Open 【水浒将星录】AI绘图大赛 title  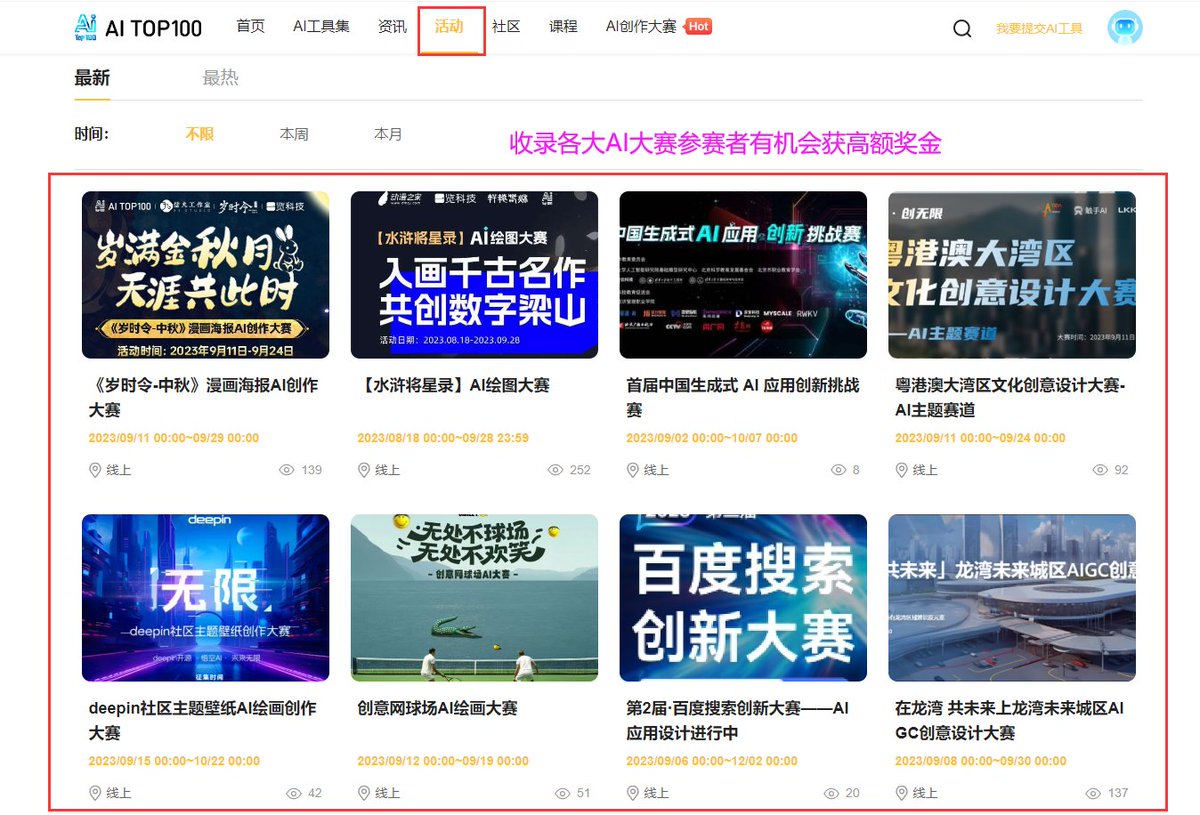tap(454, 386)
